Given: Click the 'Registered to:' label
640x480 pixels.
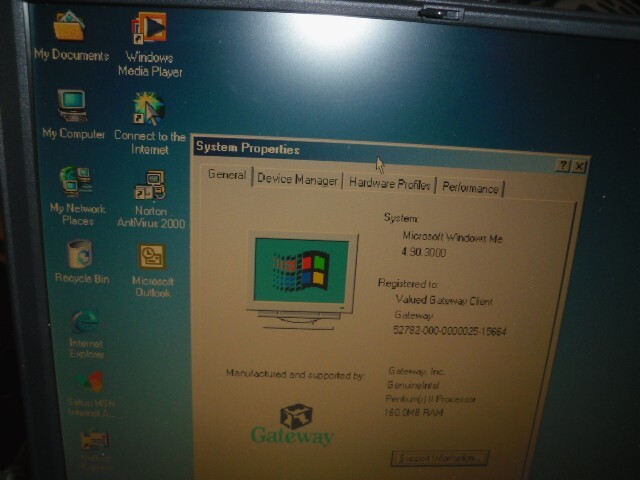Looking at the screenshot, I should point(408,283).
